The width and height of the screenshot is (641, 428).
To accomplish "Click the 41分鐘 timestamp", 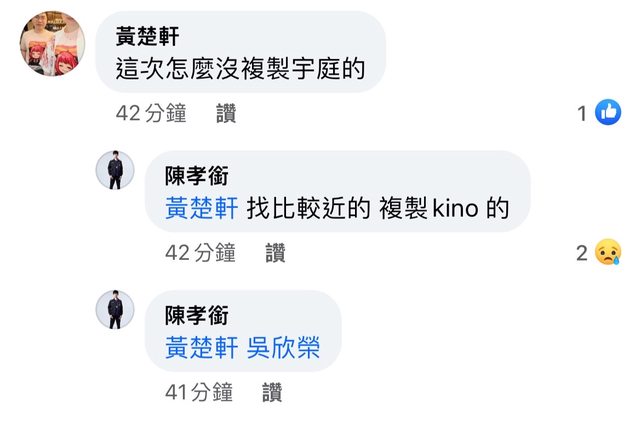I will pyautogui.click(x=199, y=392).
